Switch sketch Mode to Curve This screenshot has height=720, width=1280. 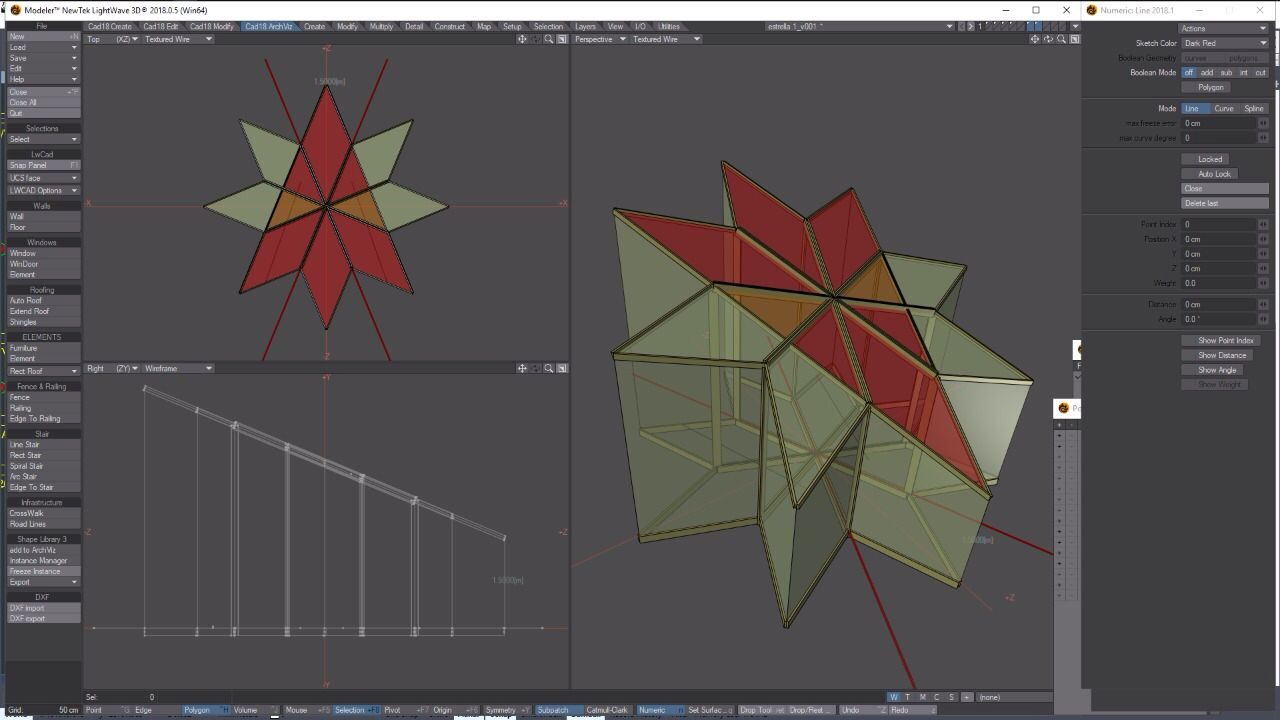click(1224, 108)
